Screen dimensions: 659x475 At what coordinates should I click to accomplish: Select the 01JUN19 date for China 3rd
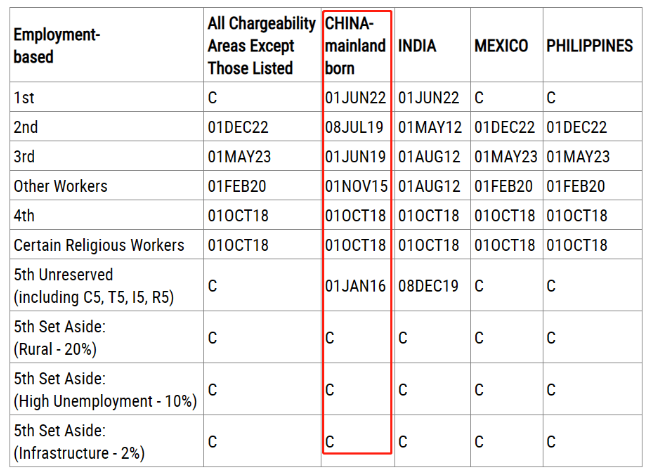tap(355, 157)
